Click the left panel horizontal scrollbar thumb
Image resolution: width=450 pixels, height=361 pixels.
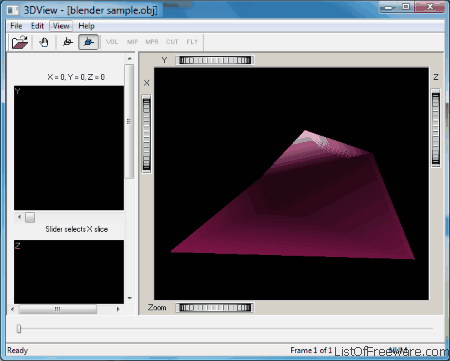point(58,309)
